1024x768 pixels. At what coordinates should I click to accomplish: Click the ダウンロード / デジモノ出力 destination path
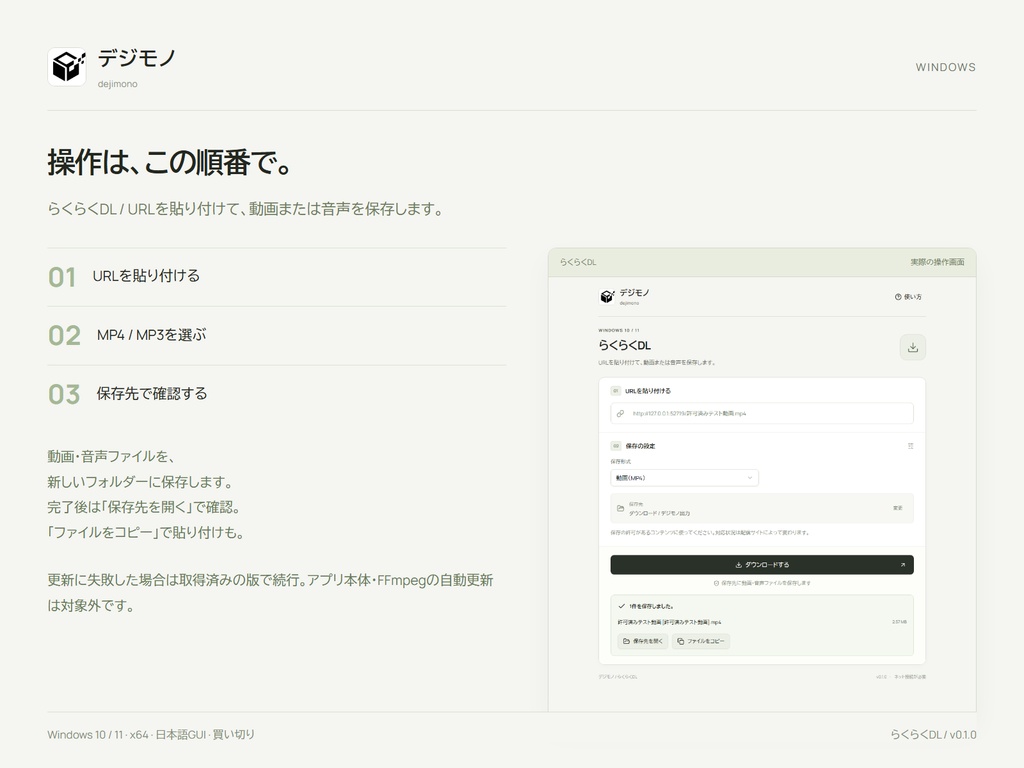pos(660,513)
